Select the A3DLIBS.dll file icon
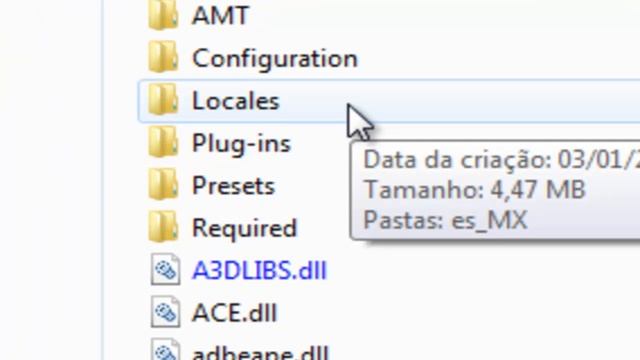The image size is (640, 360). [165, 269]
